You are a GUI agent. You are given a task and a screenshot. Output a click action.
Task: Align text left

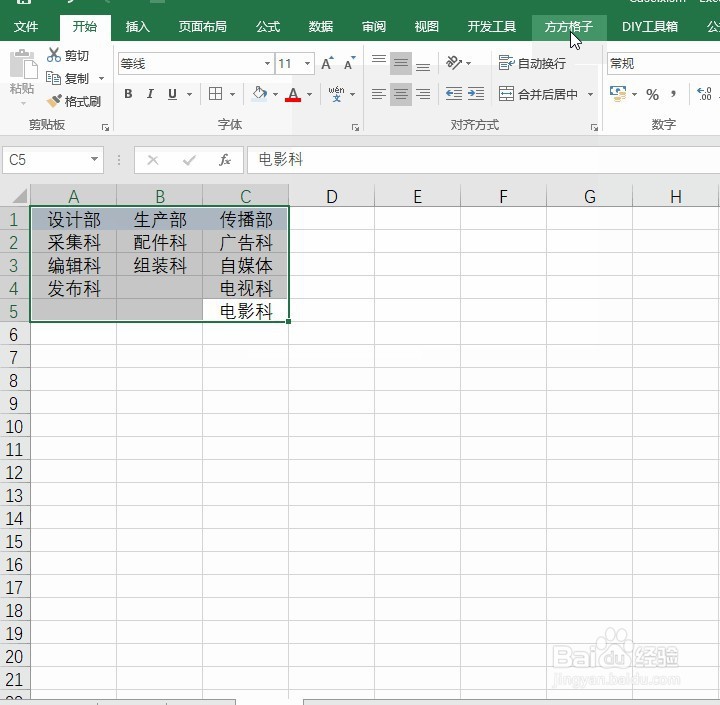pos(379,94)
